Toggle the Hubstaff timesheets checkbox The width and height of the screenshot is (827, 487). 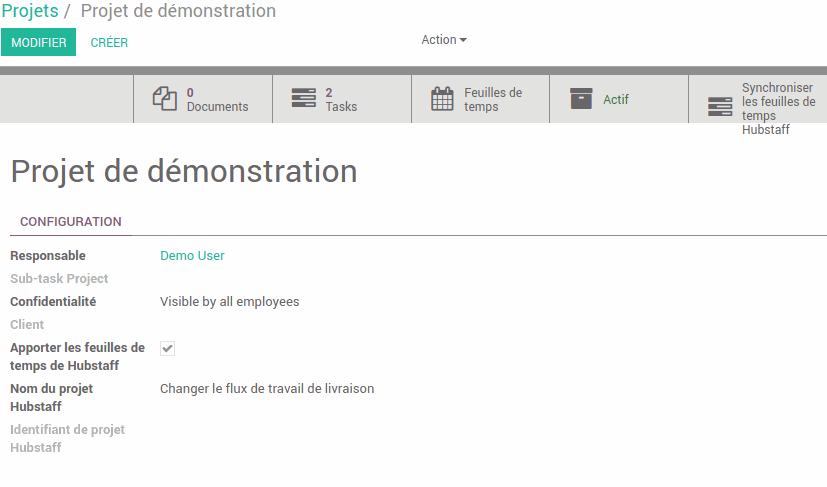click(x=167, y=348)
